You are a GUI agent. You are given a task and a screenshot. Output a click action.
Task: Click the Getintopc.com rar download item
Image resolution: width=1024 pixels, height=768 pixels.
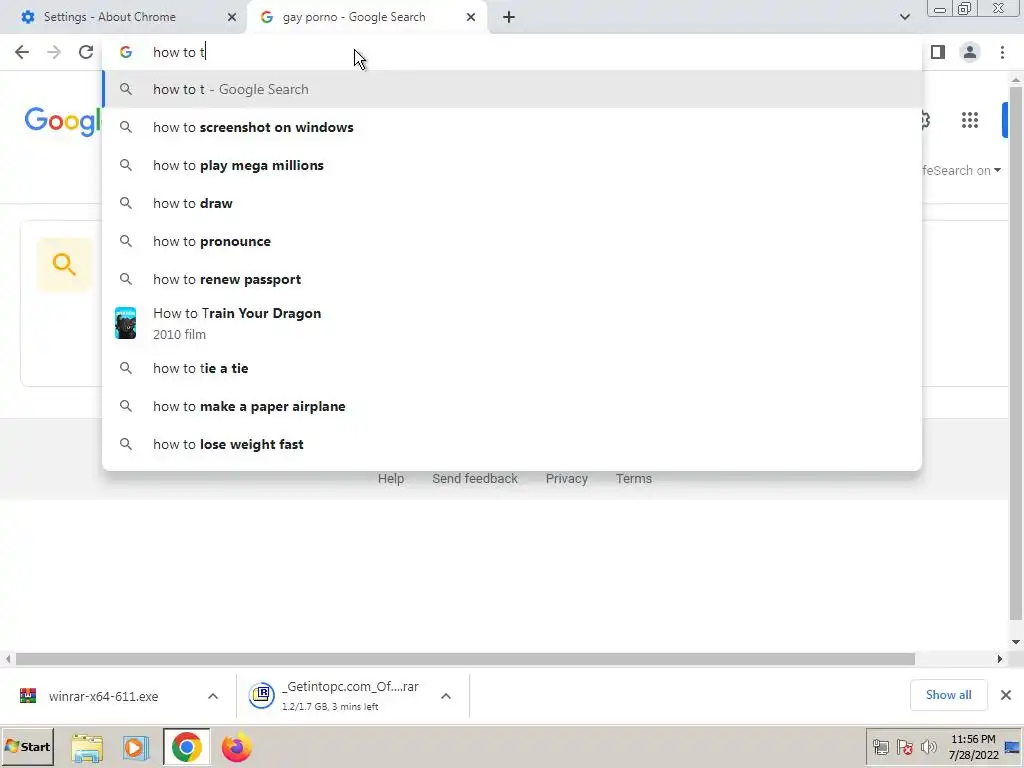click(x=338, y=696)
